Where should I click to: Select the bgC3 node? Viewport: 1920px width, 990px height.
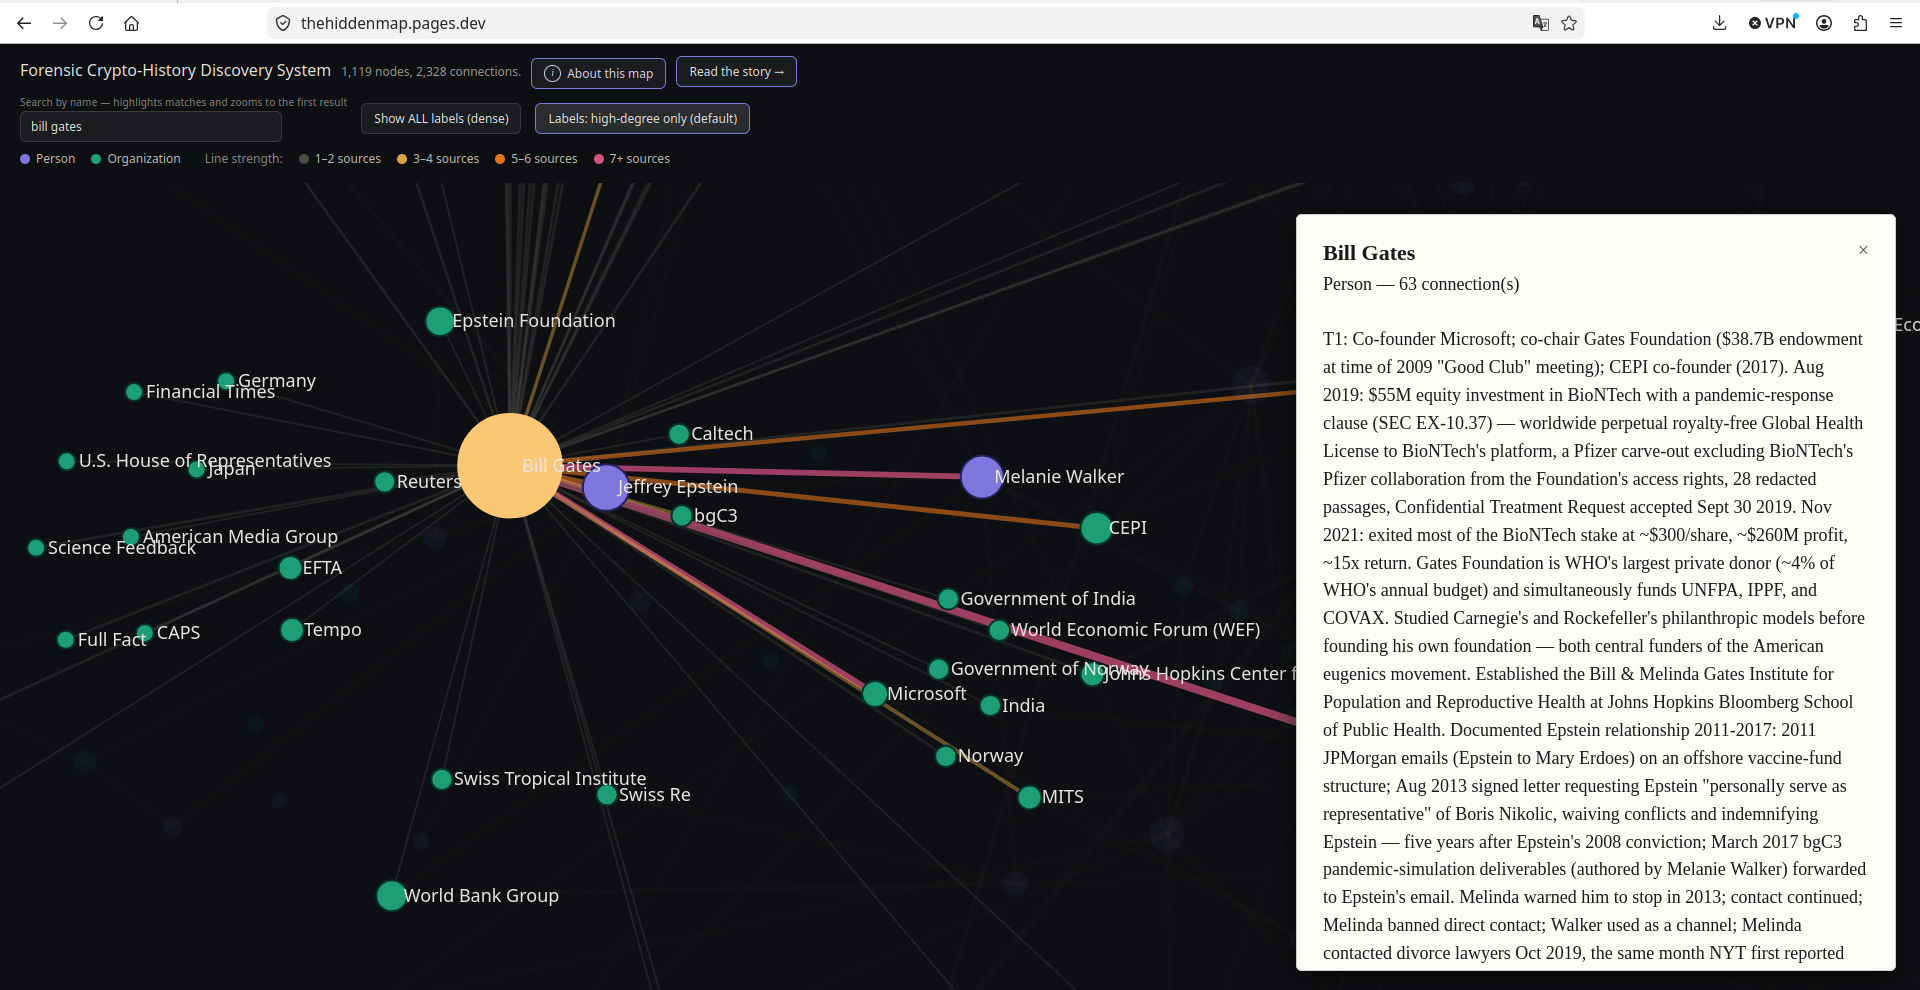(682, 516)
